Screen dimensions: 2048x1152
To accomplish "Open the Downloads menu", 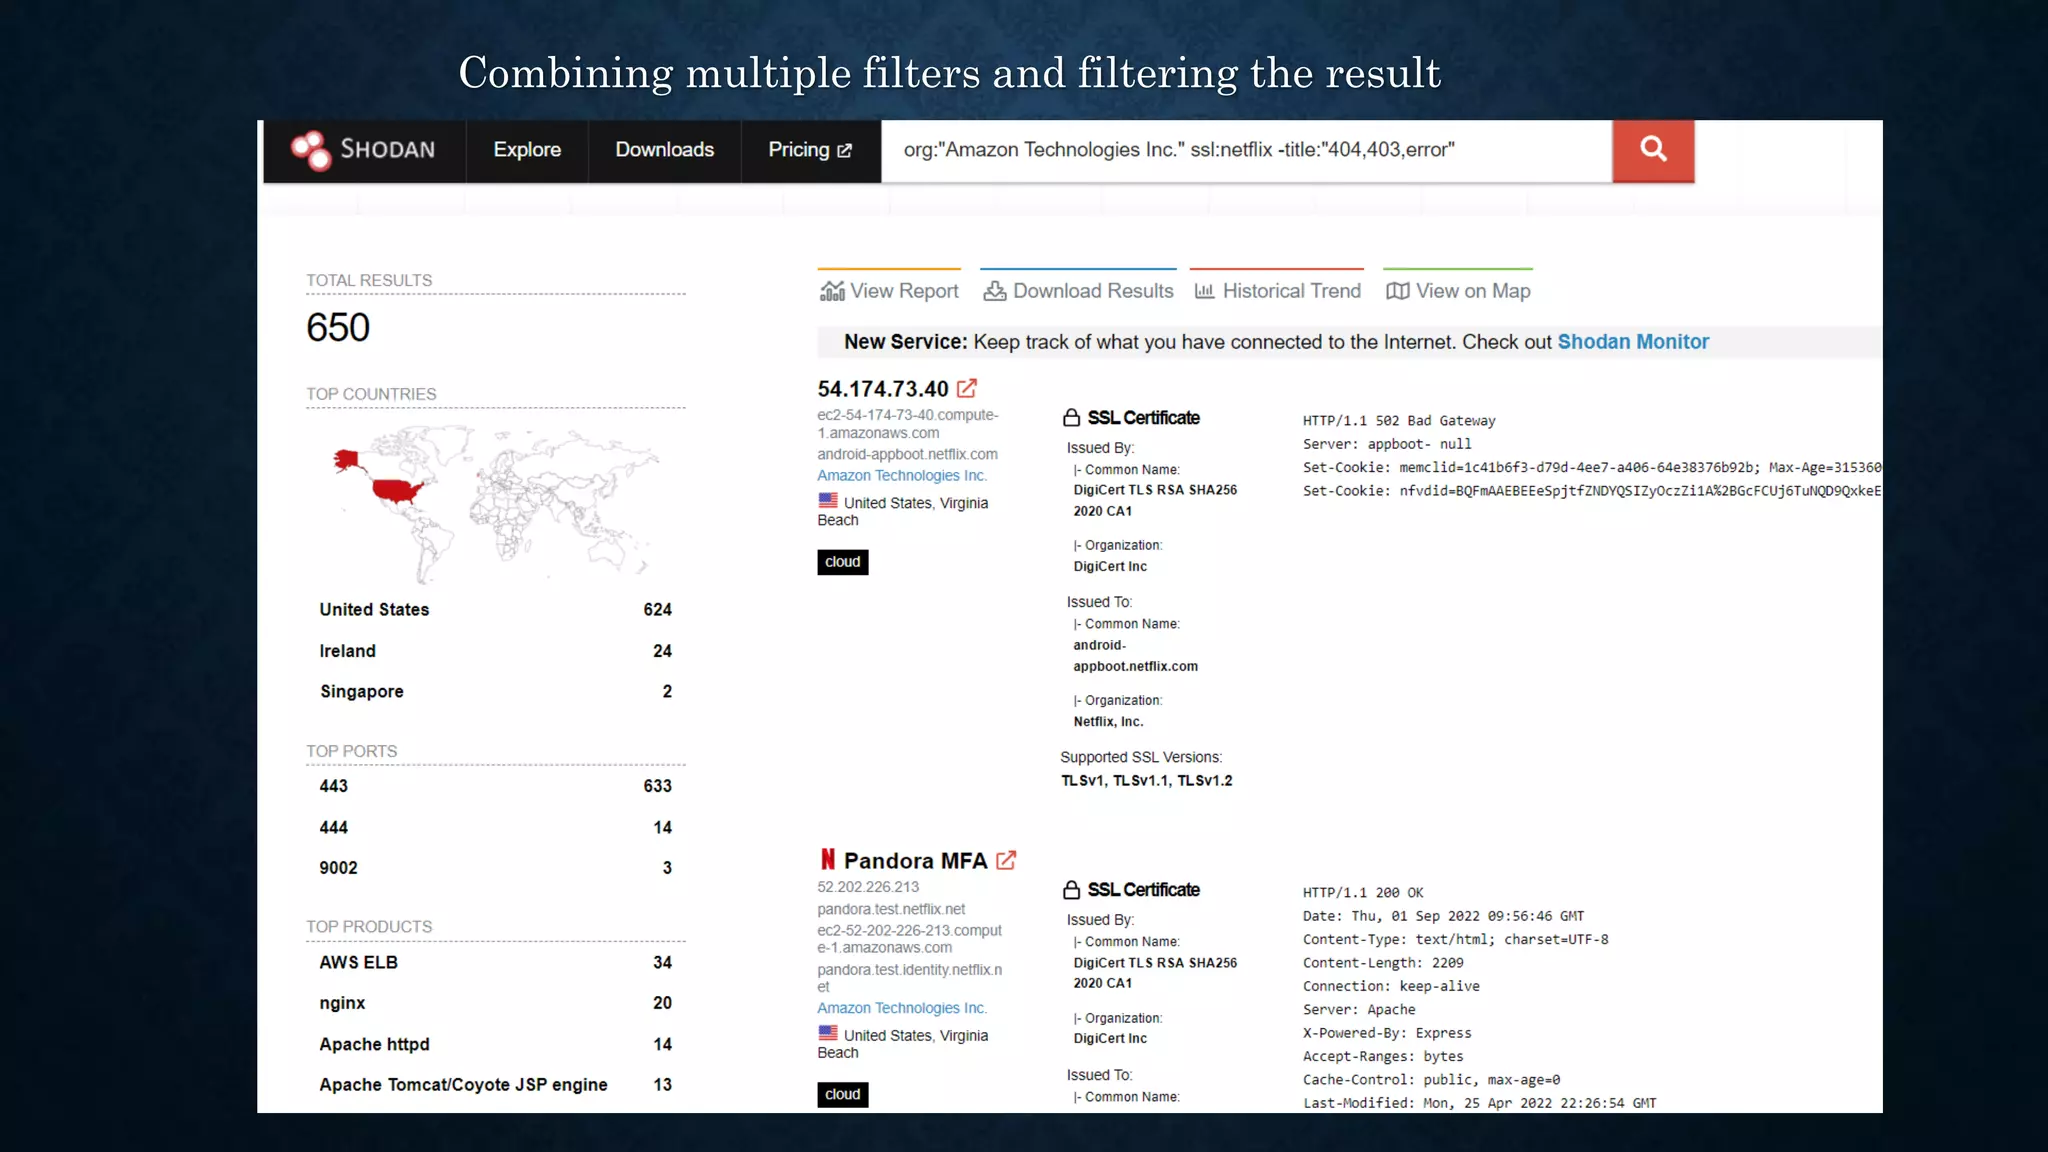I will (665, 150).
